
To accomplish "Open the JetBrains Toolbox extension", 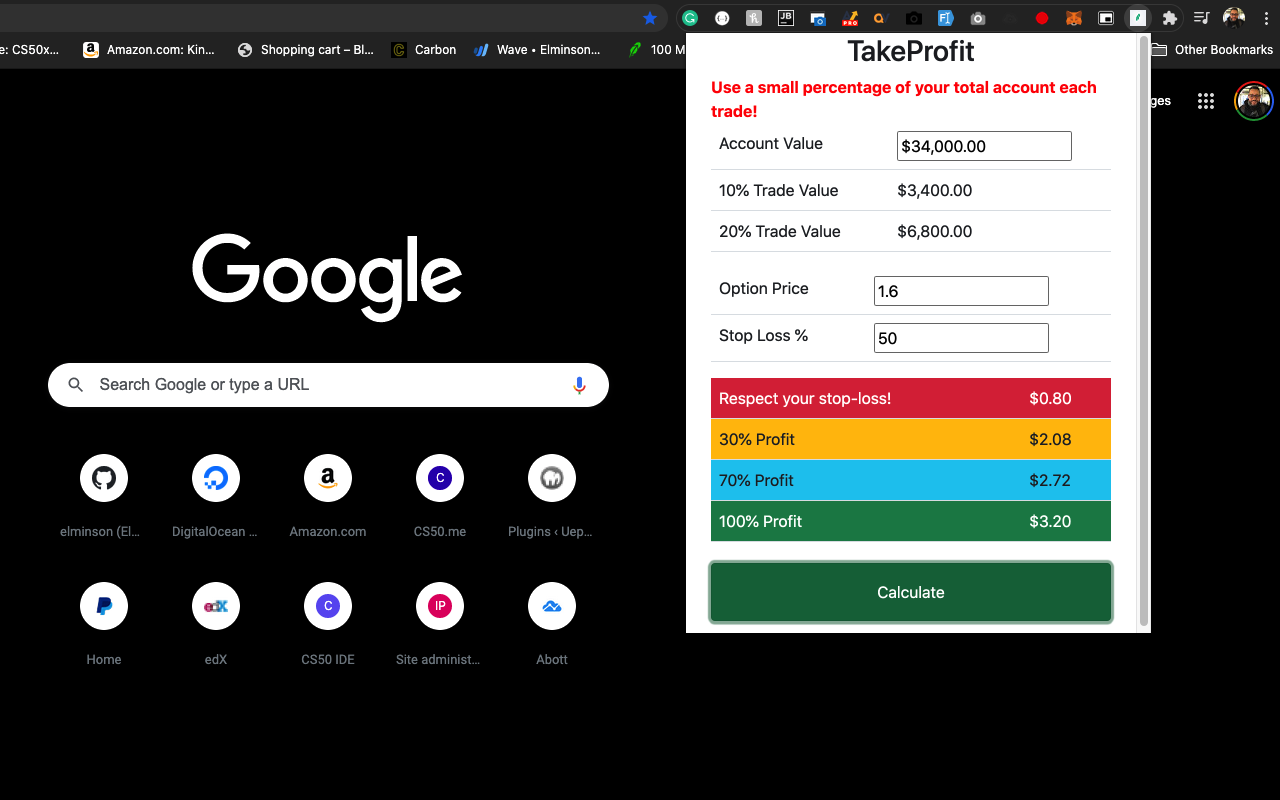I will [x=786, y=18].
